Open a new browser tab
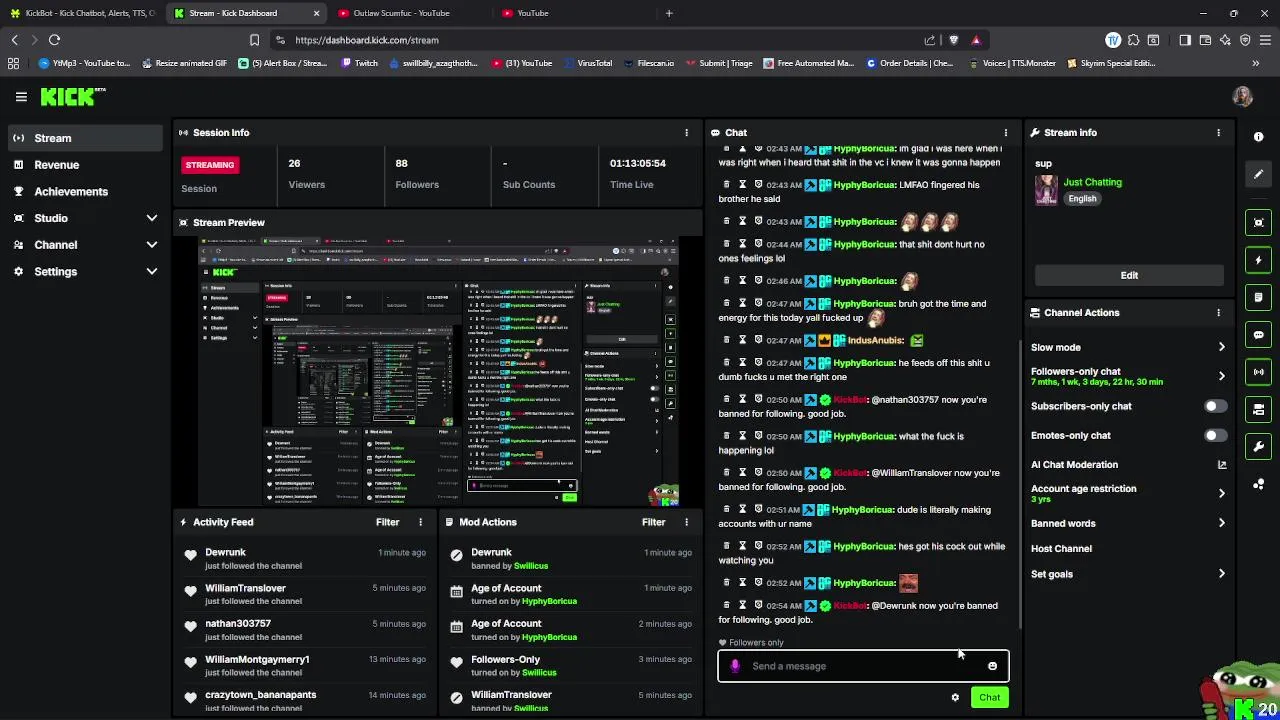This screenshot has height=720, width=1280. (x=669, y=13)
